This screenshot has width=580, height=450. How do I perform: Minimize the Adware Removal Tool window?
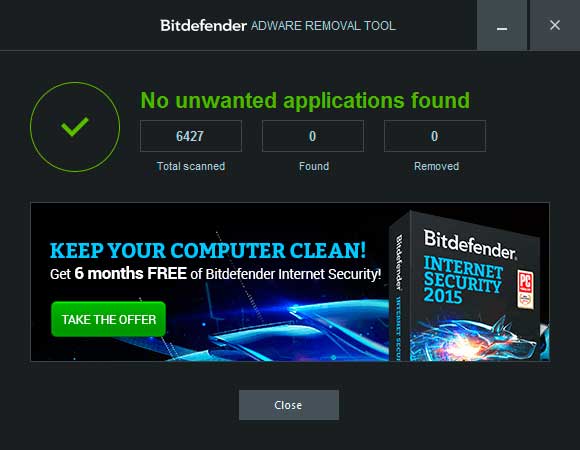pyautogui.click(x=502, y=25)
